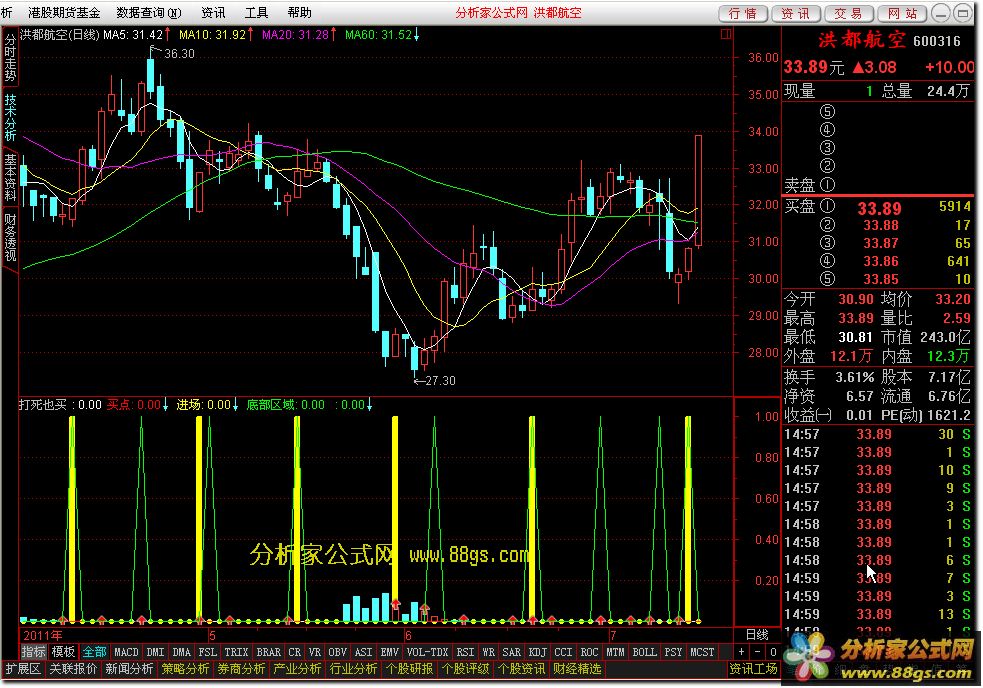Open the 策略分析 tab
983x688 pixels.
(x=186, y=669)
